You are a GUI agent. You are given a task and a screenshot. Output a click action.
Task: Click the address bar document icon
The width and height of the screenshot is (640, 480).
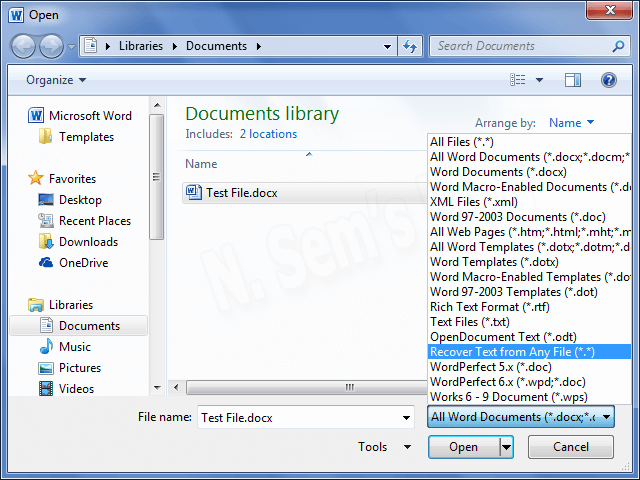point(91,46)
